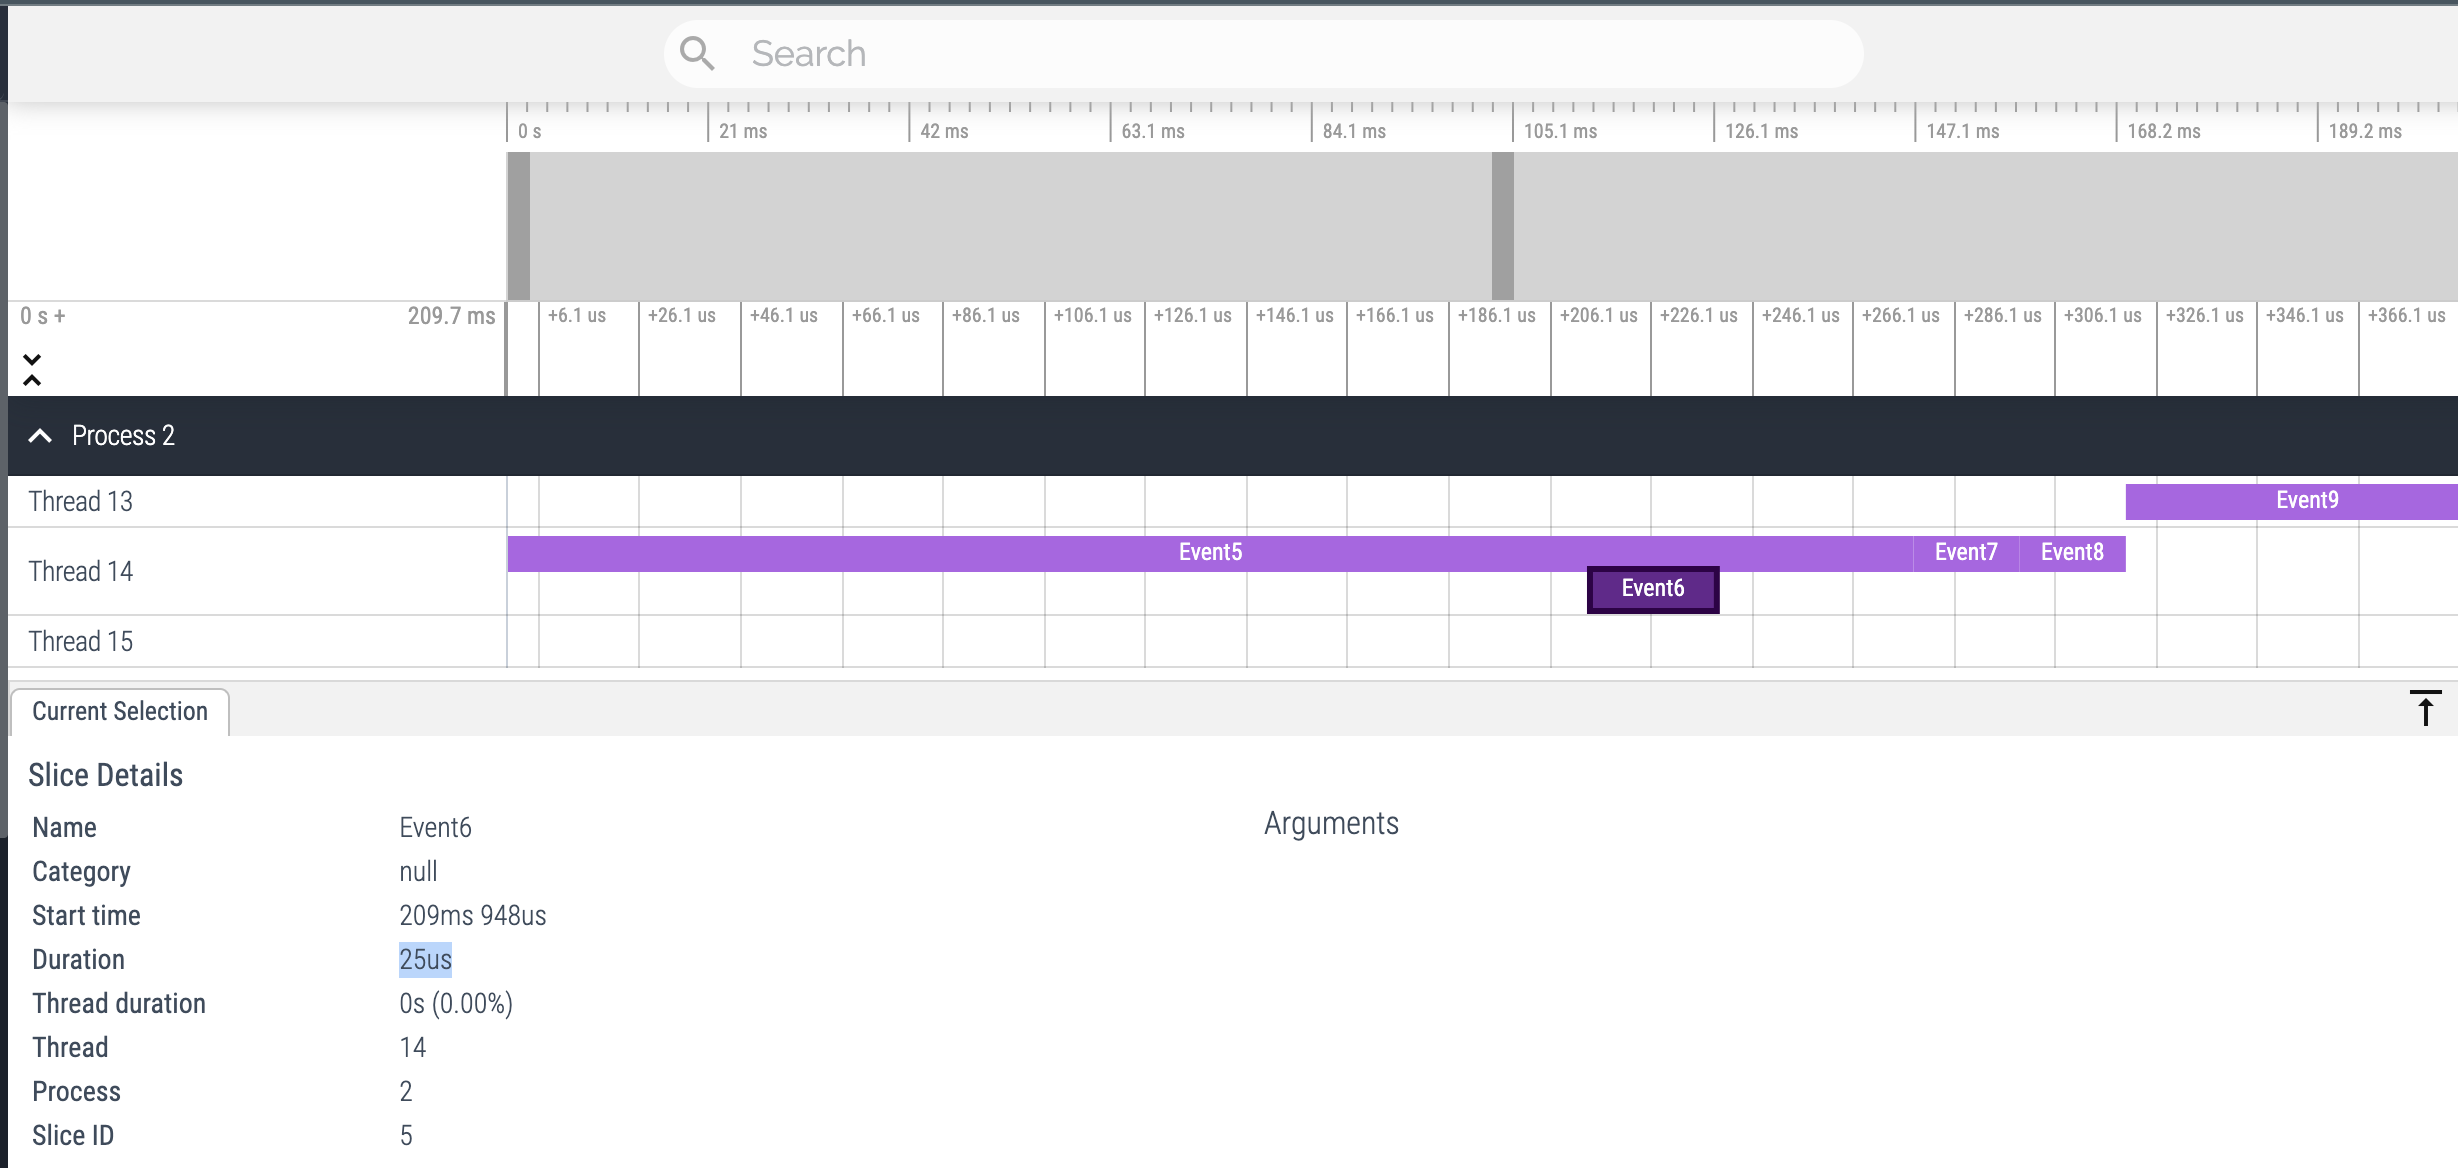Collapse the Process 2 track group
Image resolution: width=2458 pixels, height=1168 pixels.
tap(40, 436)
